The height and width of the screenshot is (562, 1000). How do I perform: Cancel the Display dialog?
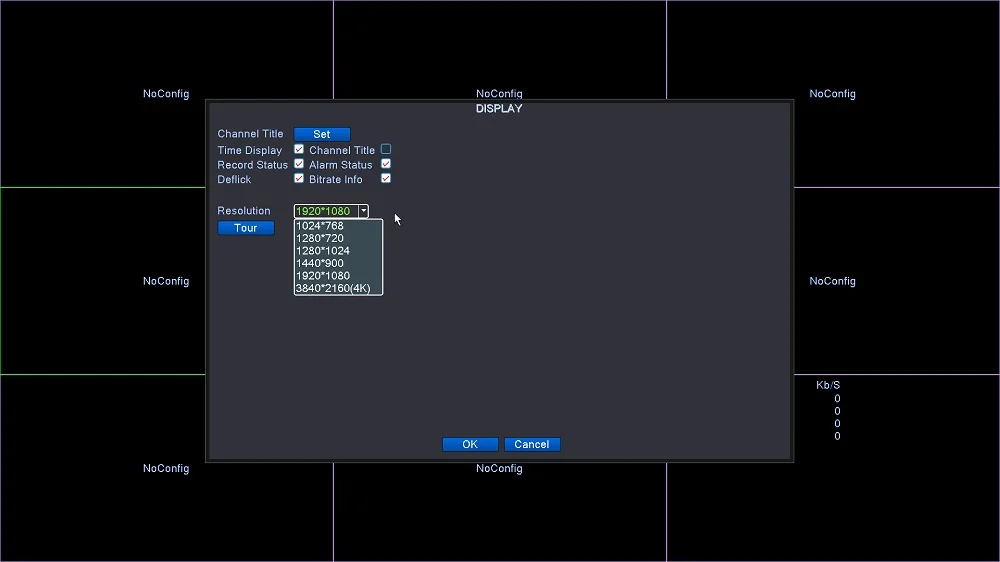click(x=532, y=444)
